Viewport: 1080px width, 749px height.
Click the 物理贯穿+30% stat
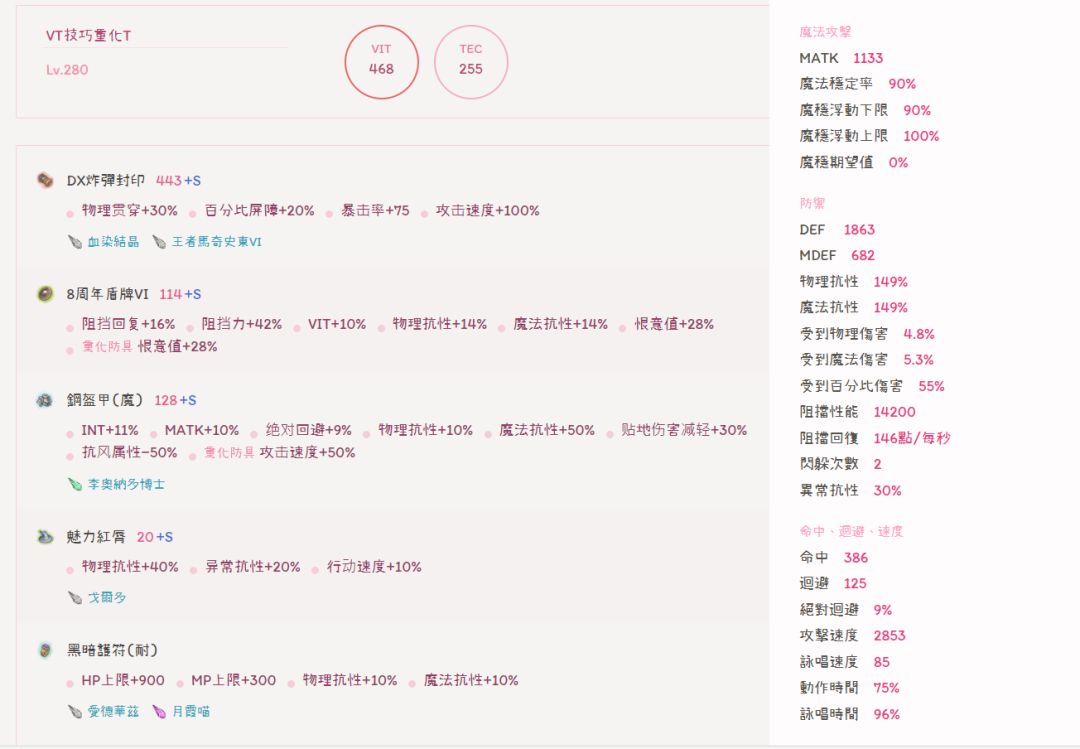[x=129, y=210]
